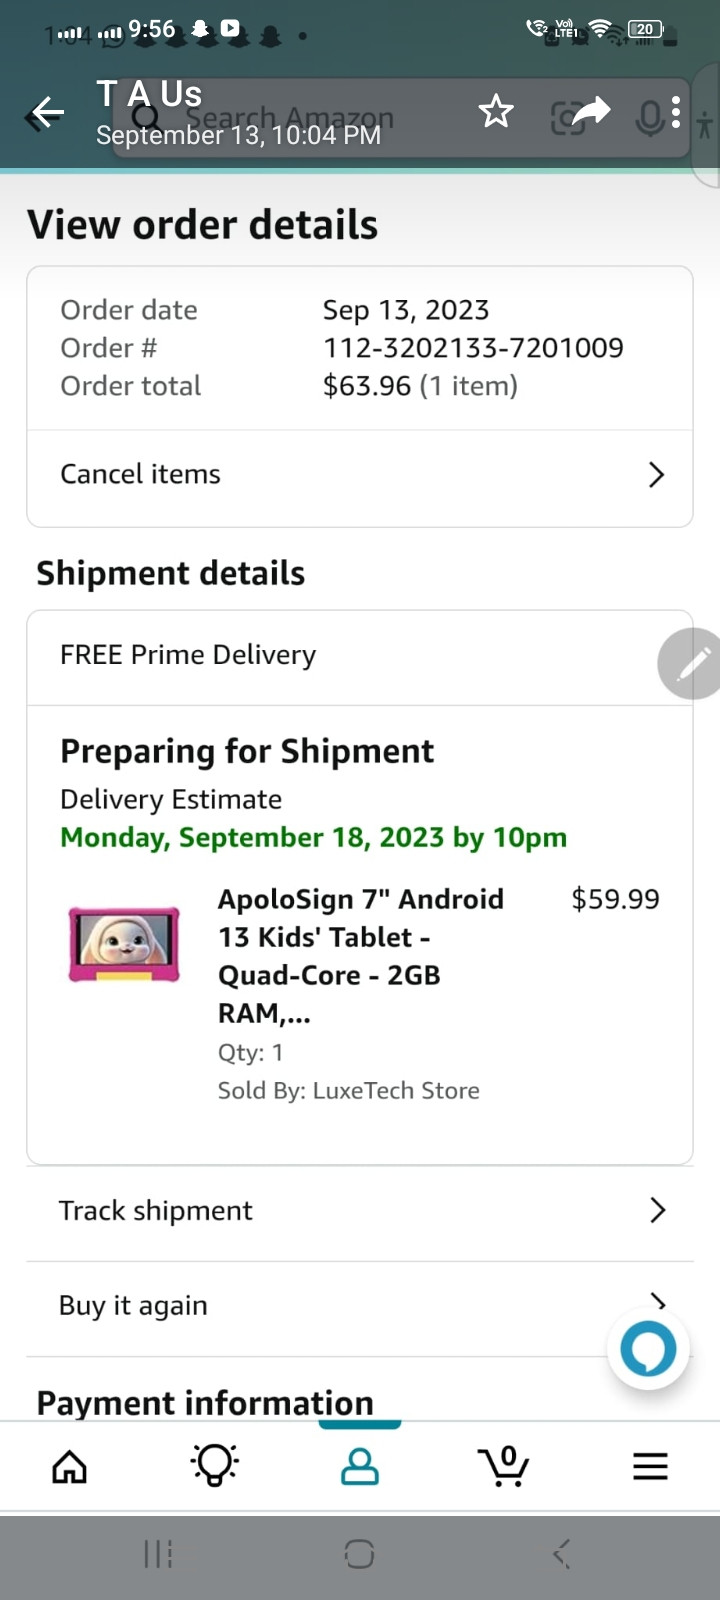Open the profile account tab
This screenshot has height=1600, width=720.
pos(360,1467)
